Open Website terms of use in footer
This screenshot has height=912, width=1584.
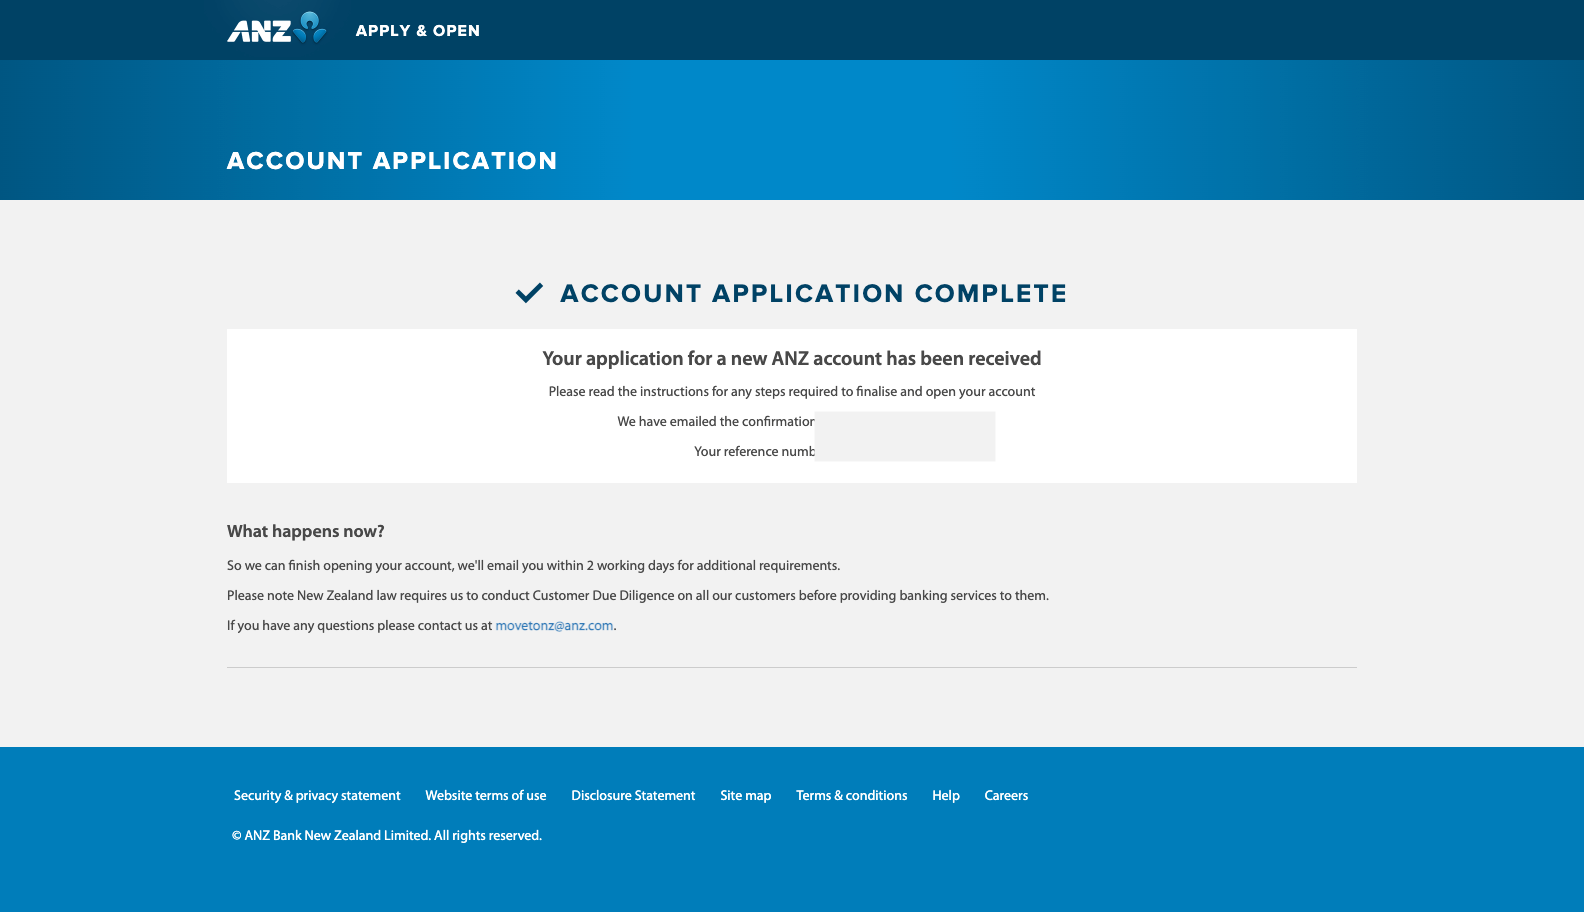point(485,796)
